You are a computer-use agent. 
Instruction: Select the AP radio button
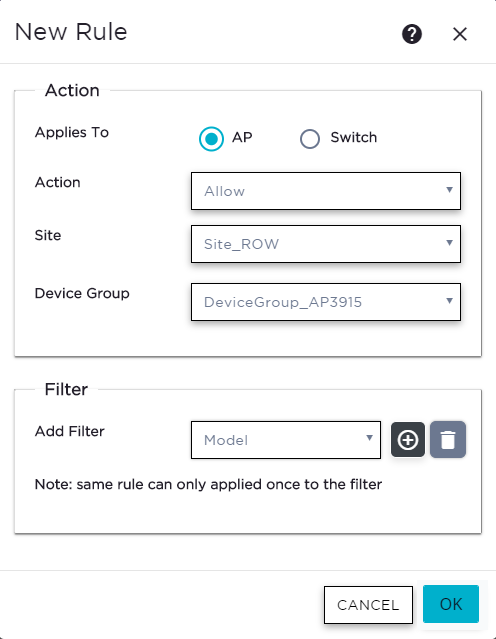click(211, 139)
